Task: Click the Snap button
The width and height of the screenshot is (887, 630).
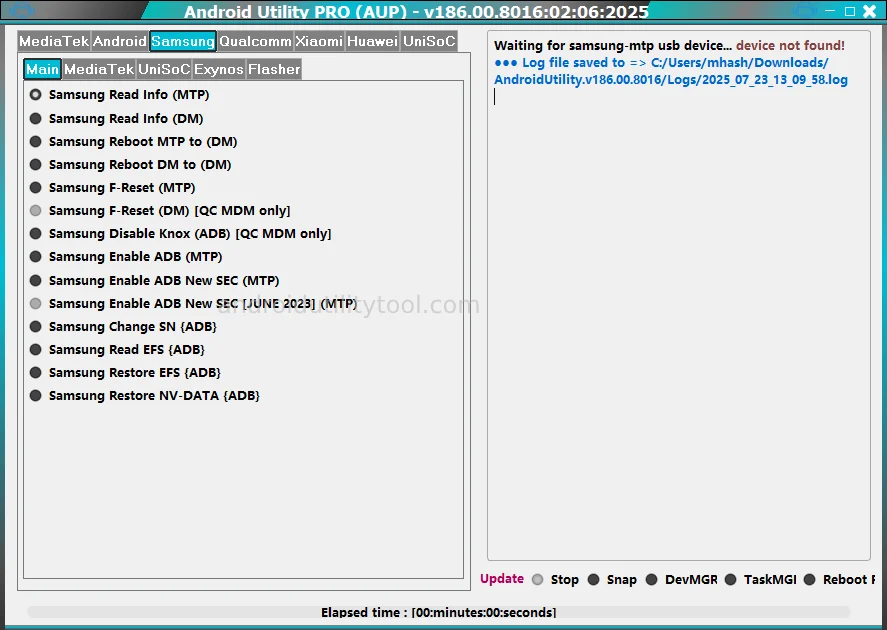Action: pyautogui.click(x=613, y=580)
